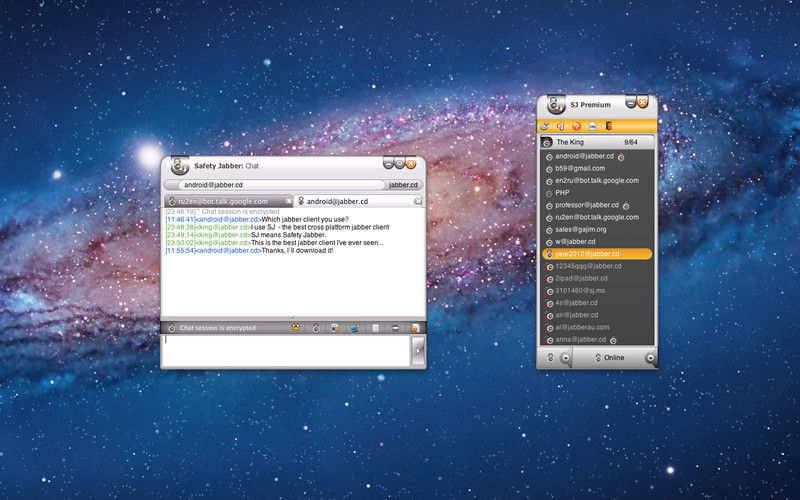Click the Online status label
The image size is (800, 500).
[x=614, y=358]
